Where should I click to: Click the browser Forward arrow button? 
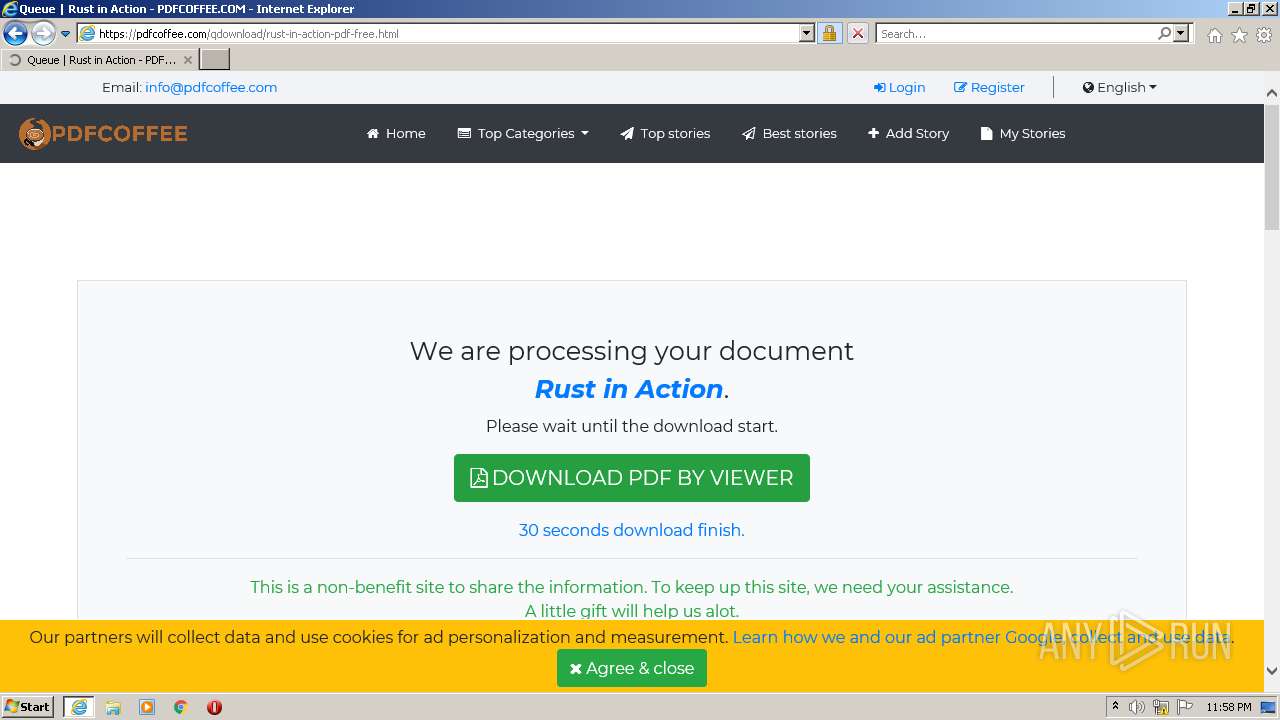(x=42, y=34)
